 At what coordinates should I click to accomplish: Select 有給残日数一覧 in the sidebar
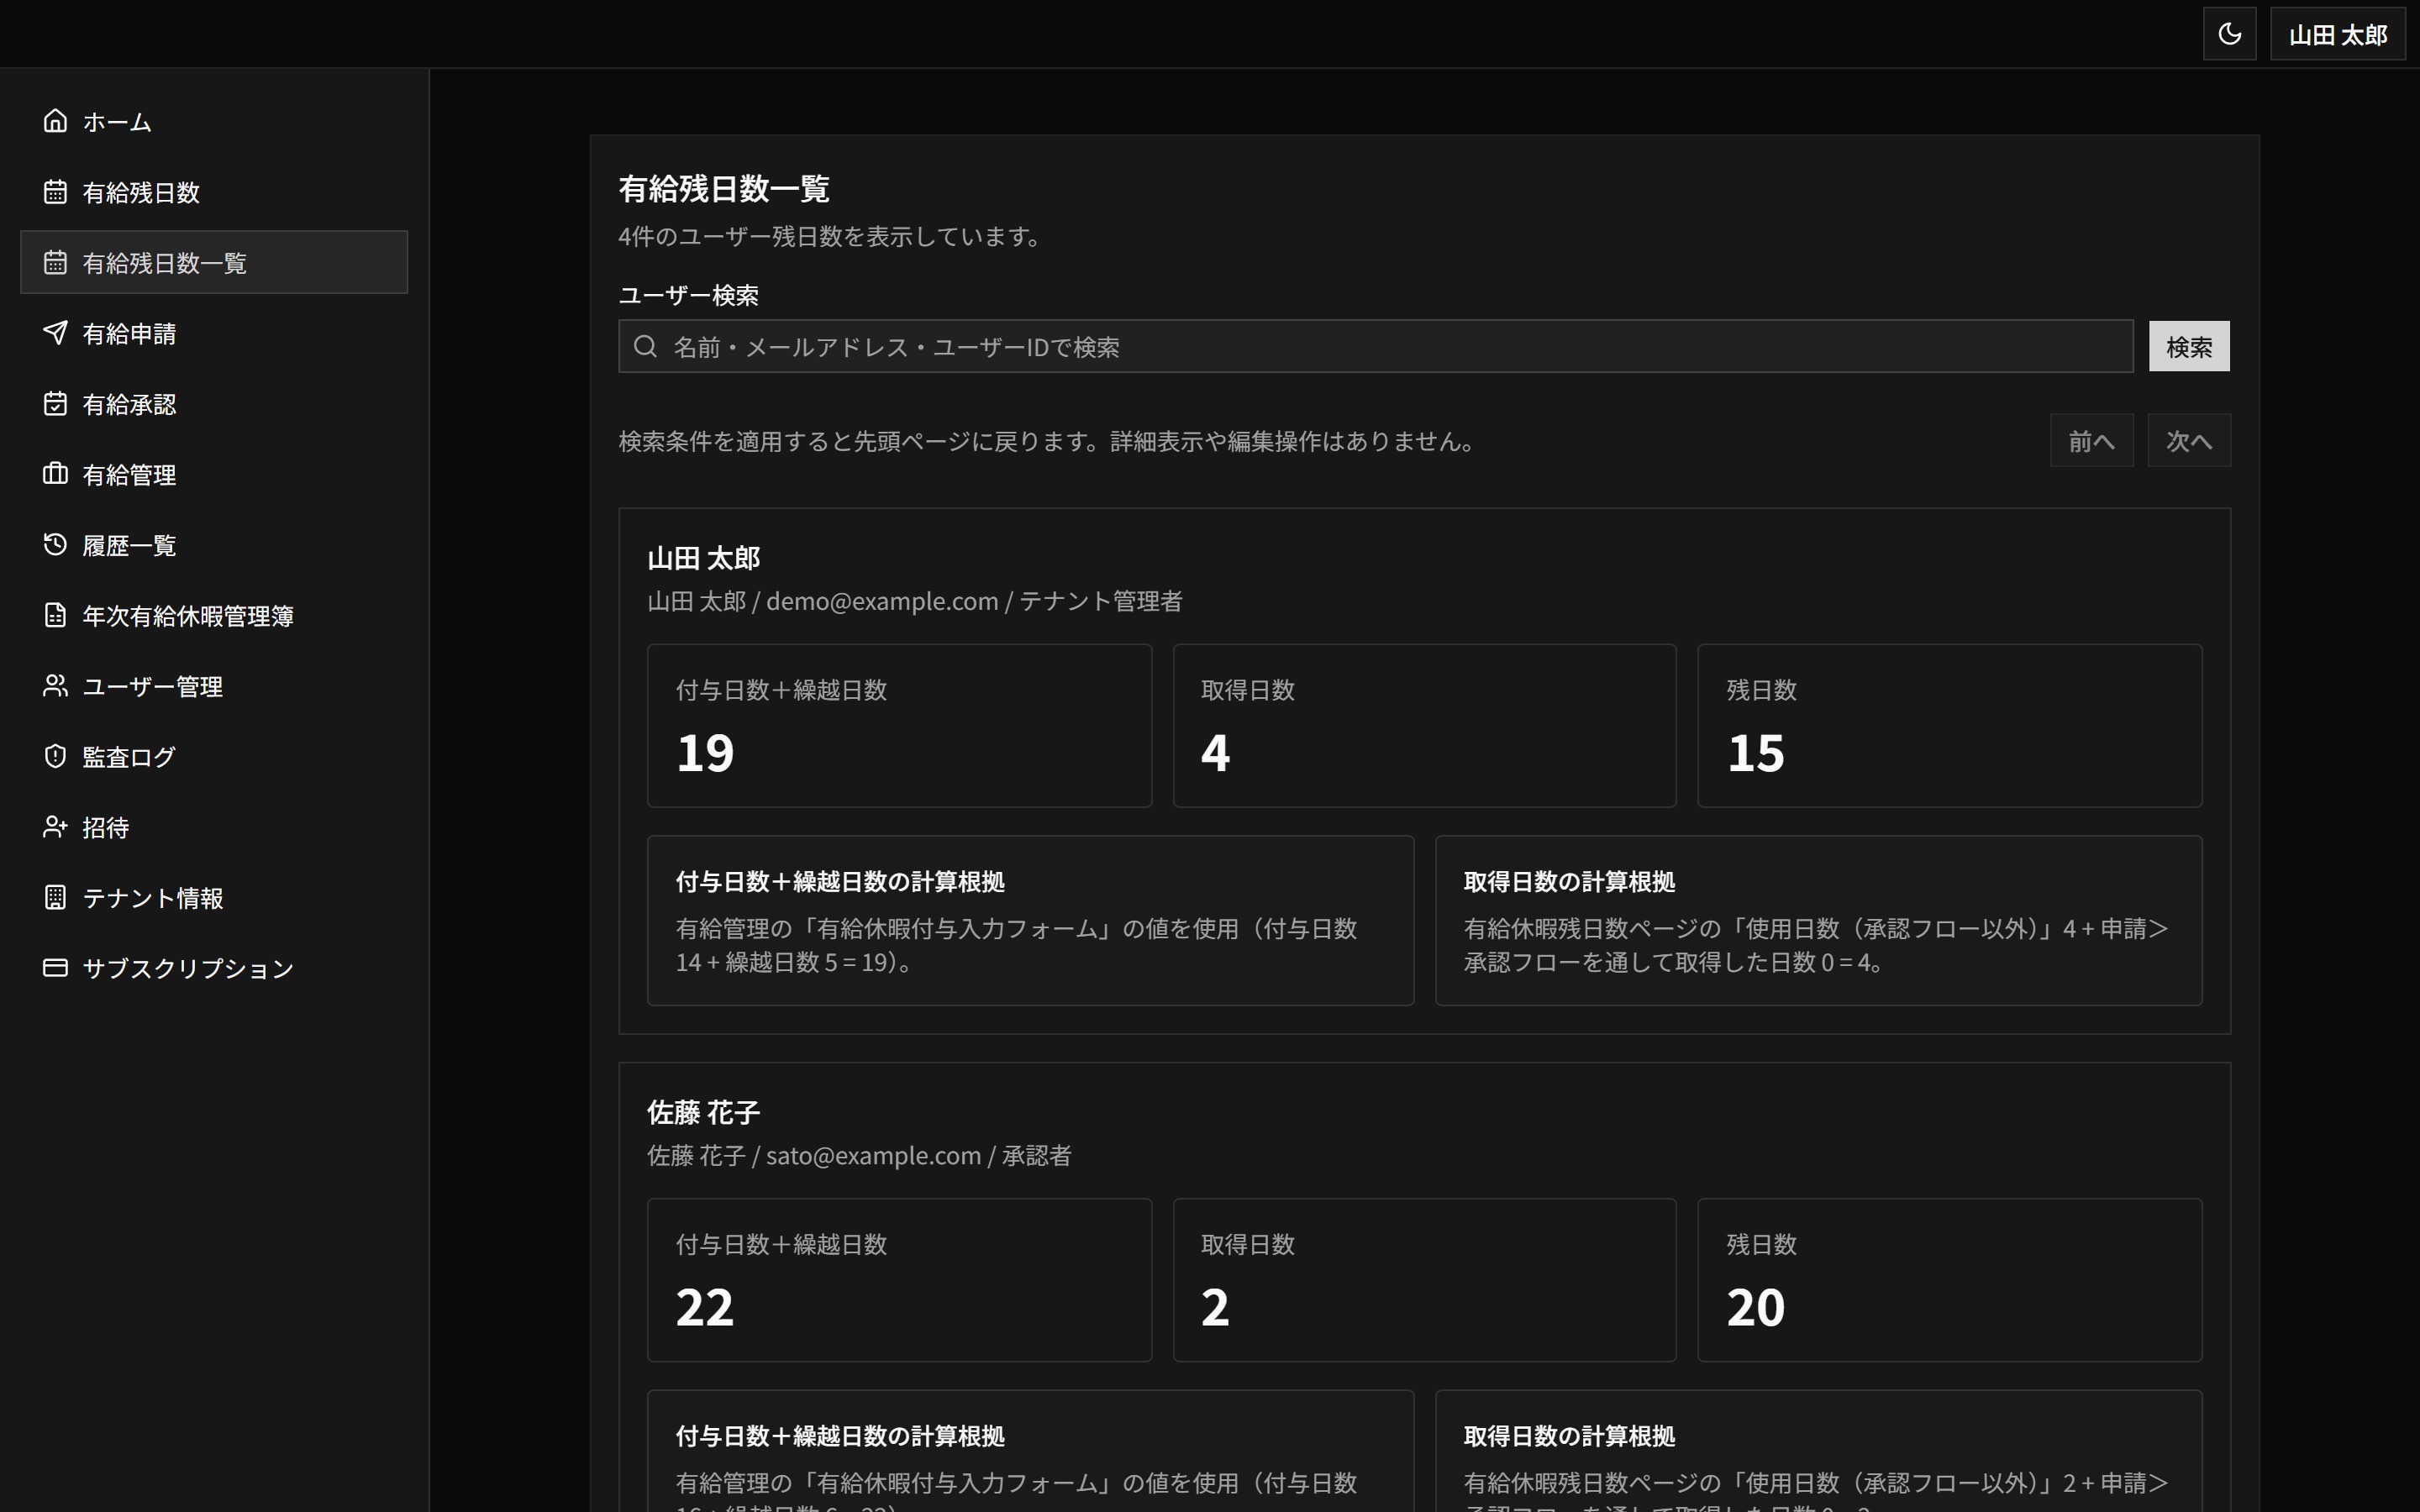click(214, 262)
